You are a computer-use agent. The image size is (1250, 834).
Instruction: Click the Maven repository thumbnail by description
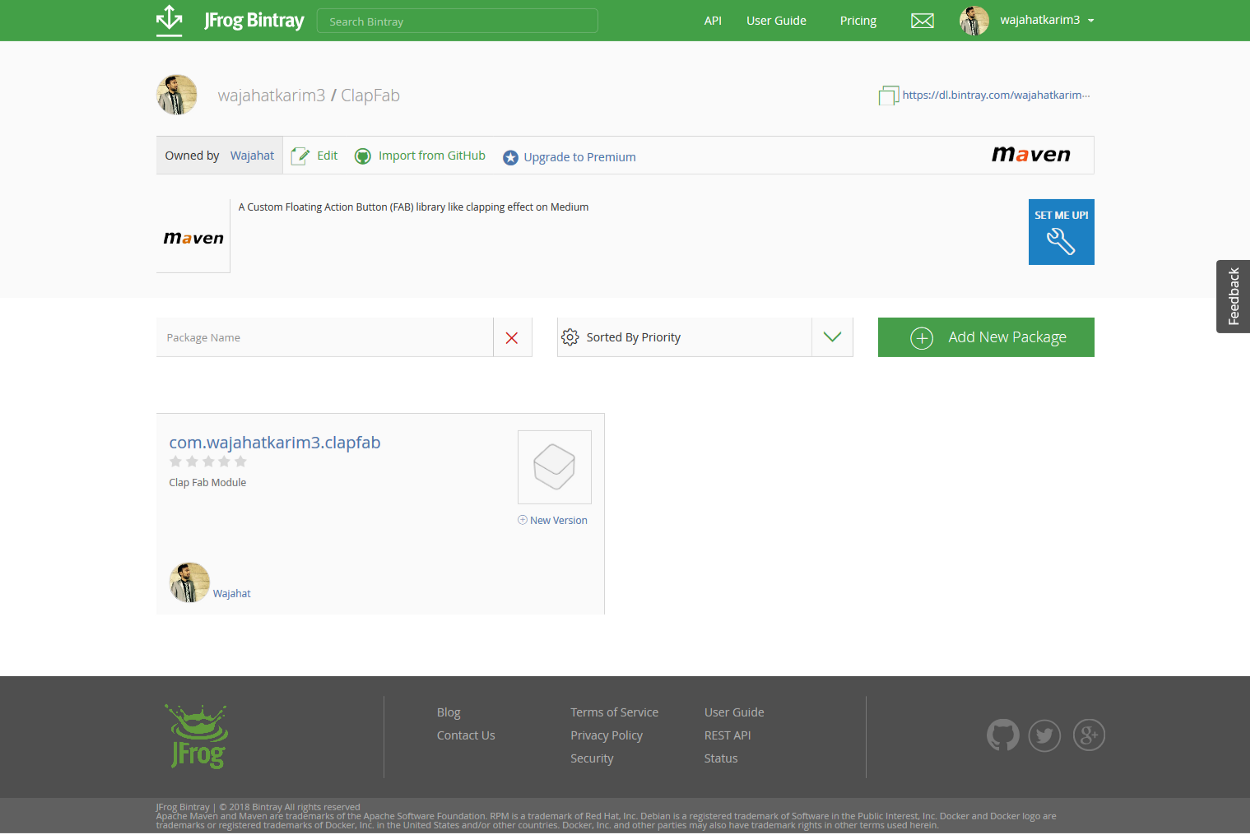tap(193, 237)
